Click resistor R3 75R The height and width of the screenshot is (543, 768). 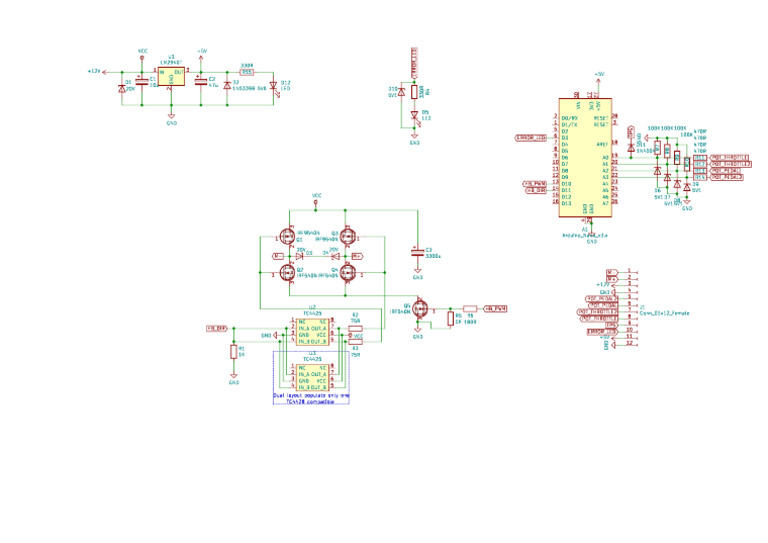click(356, 342)
